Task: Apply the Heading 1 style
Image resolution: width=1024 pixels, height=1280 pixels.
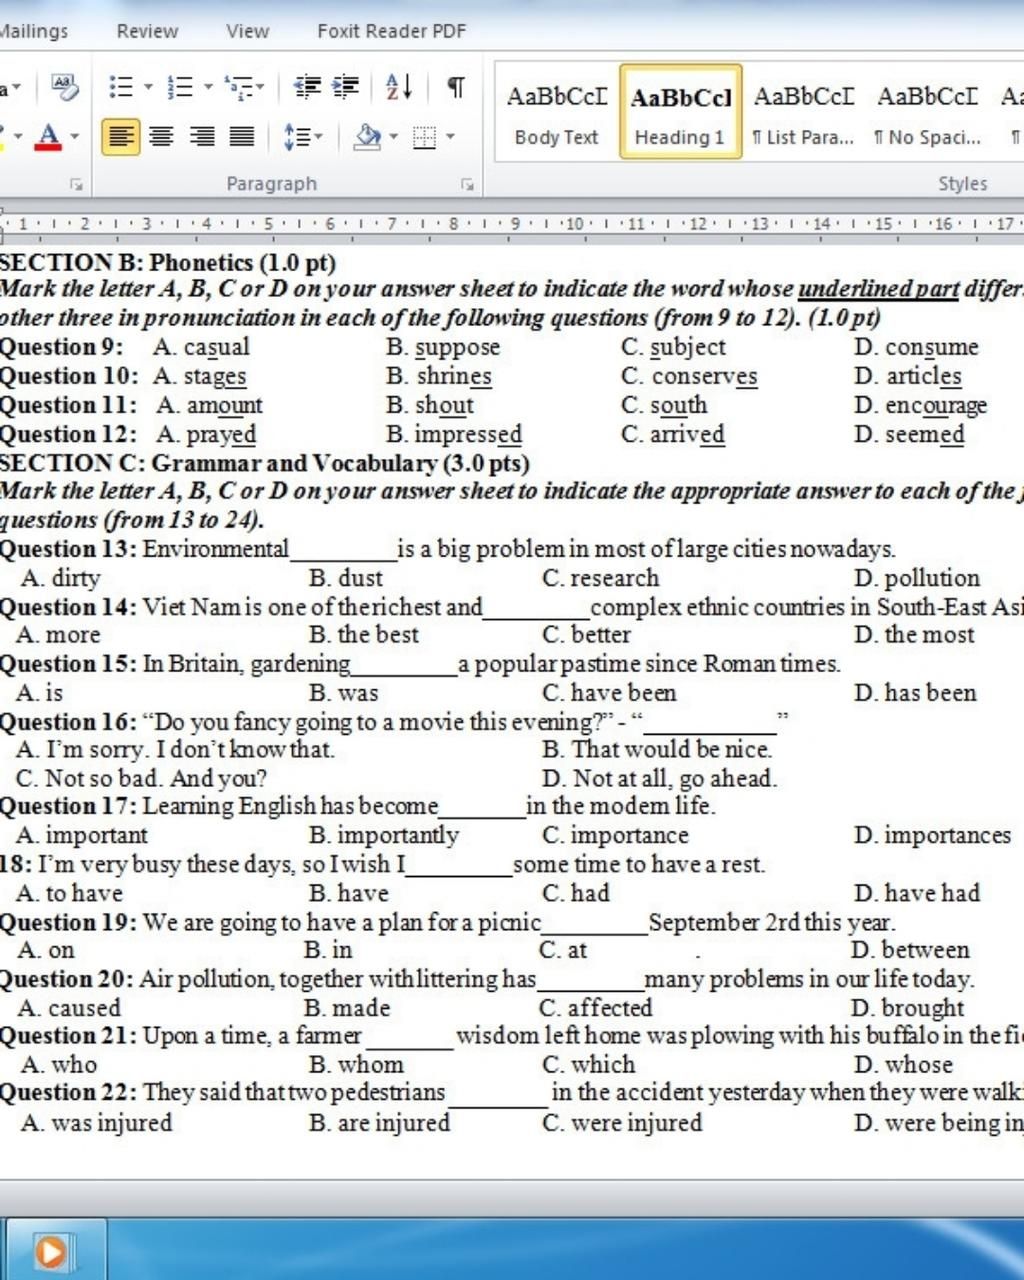Action: click(680, 112)
